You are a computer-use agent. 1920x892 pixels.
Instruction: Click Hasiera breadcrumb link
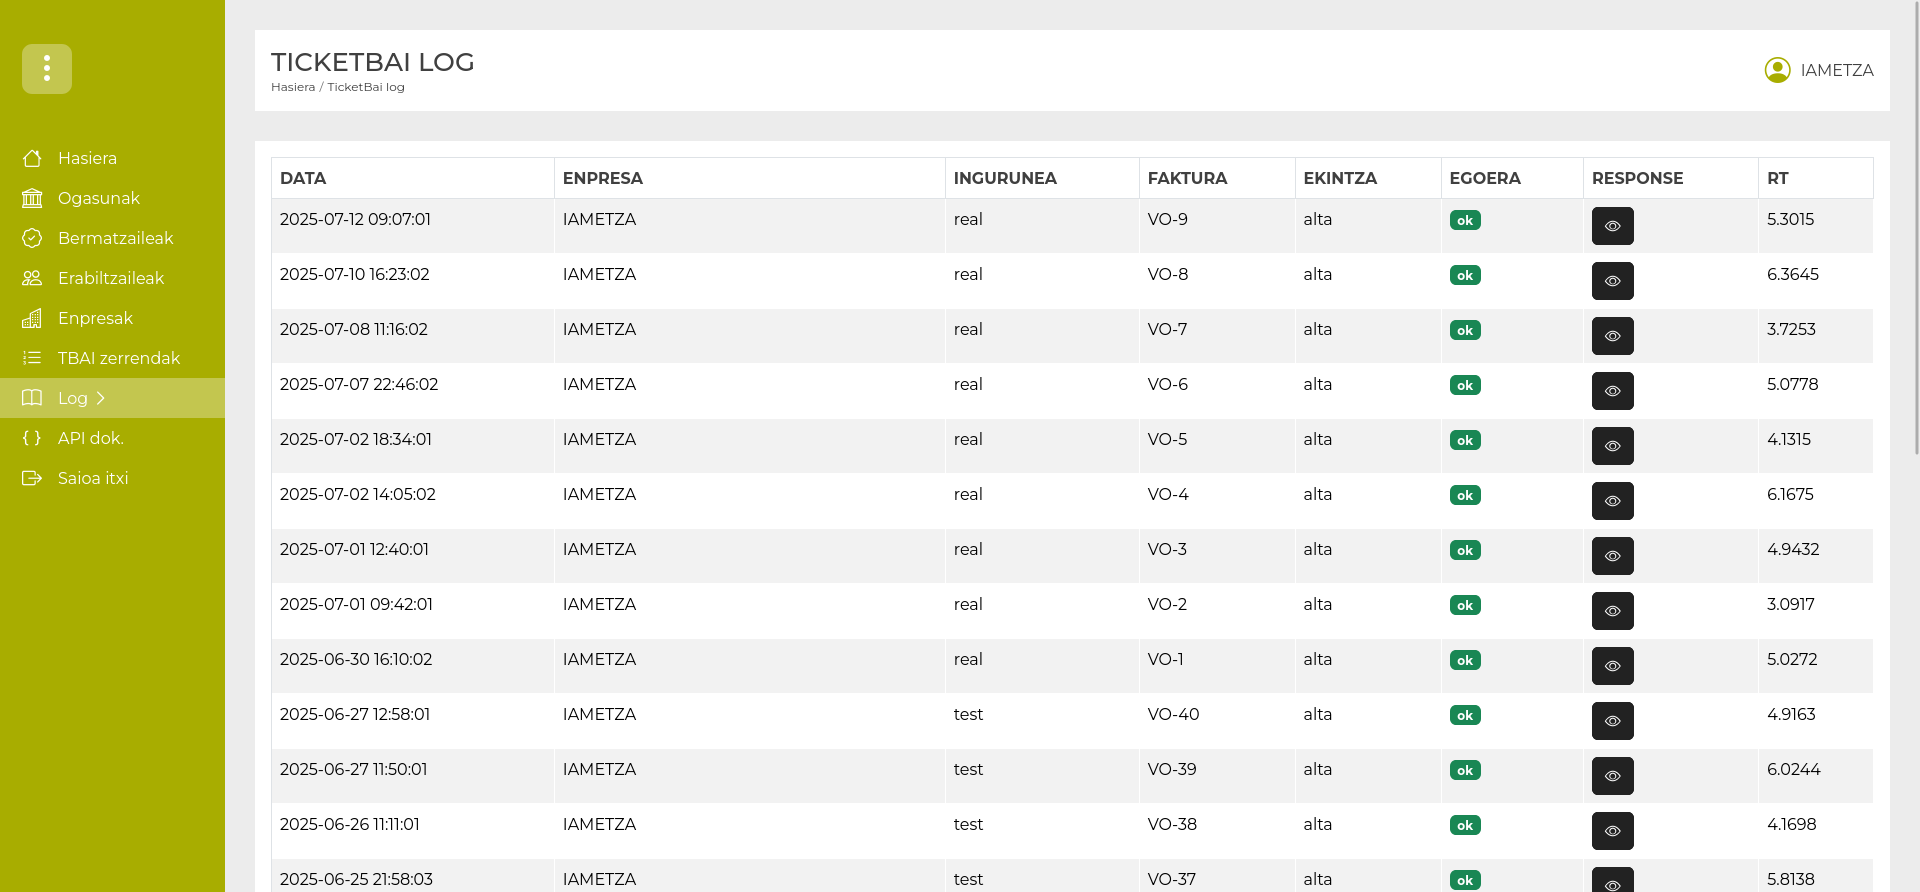pos(293,87)
